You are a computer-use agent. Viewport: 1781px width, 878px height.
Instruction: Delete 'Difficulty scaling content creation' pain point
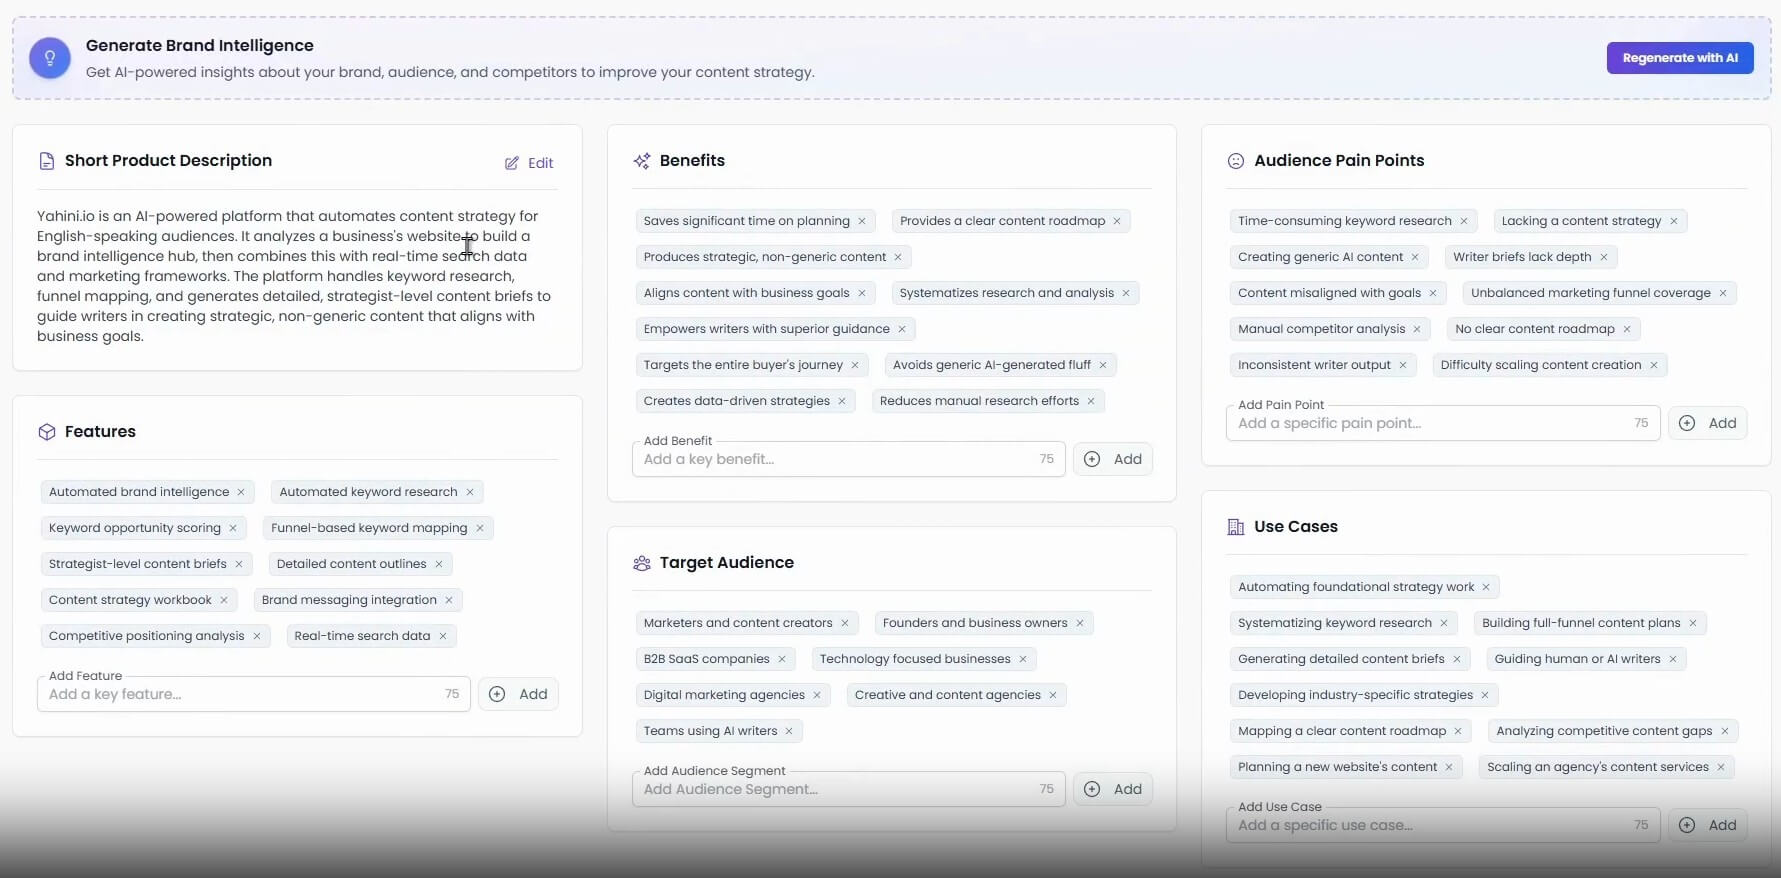[x=1654, y=365]
